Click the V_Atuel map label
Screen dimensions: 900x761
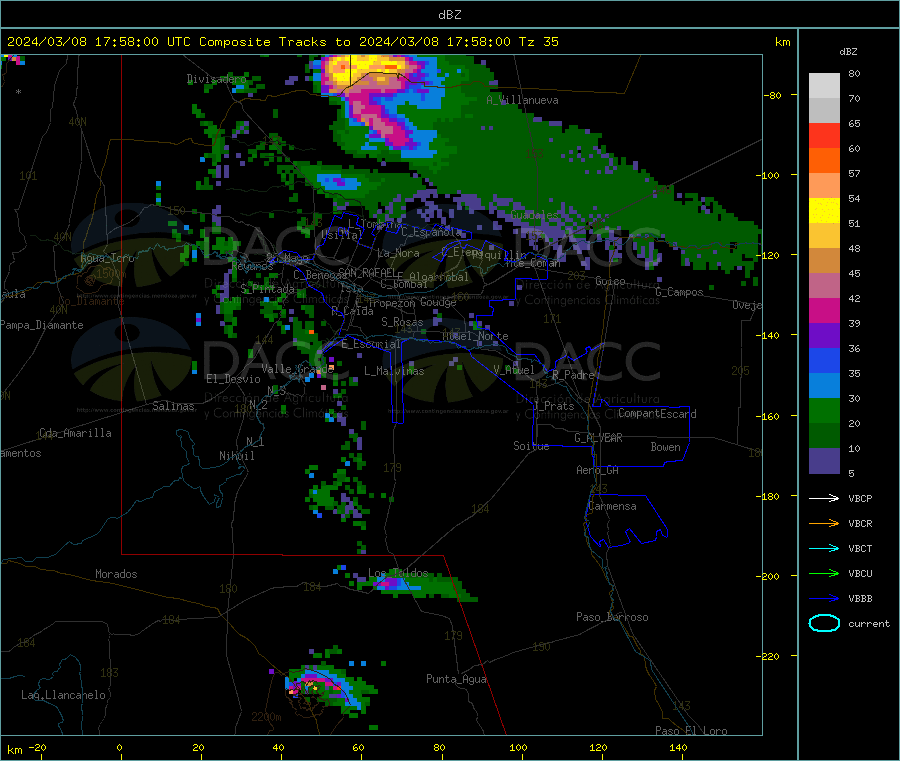514,370
